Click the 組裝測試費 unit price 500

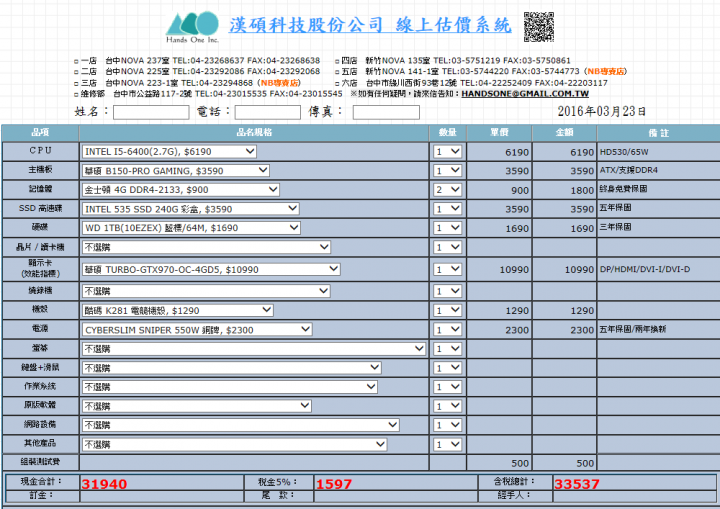click(x=520, y=463)
